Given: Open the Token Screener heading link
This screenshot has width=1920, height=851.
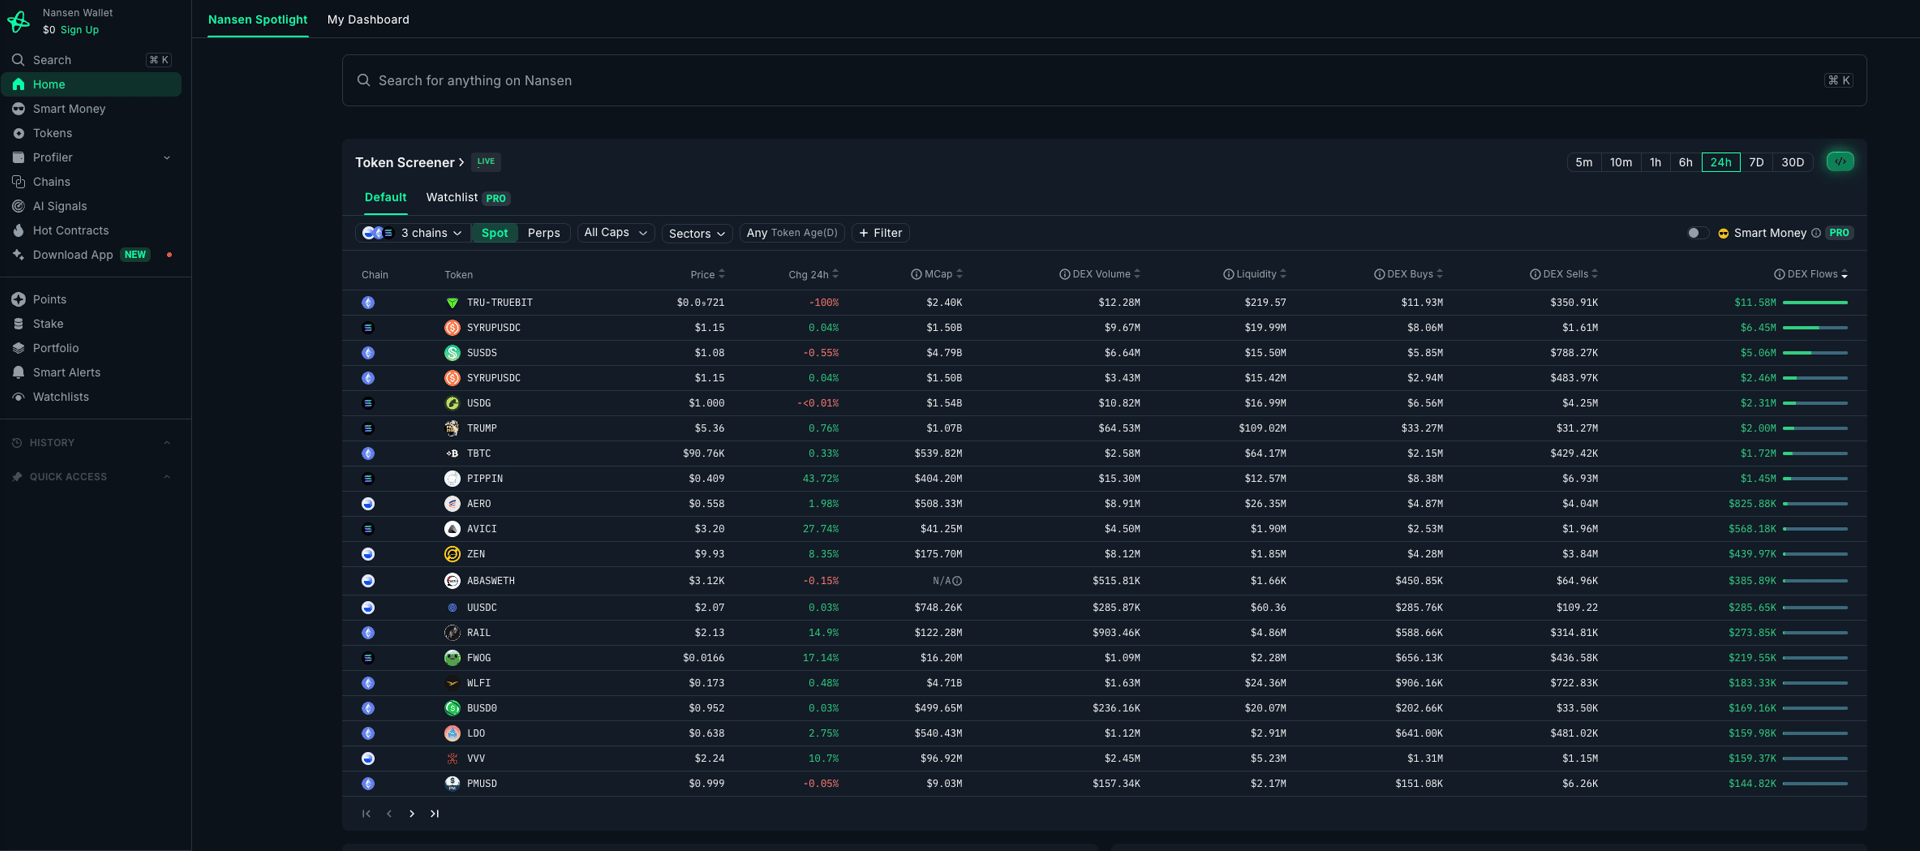Looking at the screenshot, I should click(410, 162).
